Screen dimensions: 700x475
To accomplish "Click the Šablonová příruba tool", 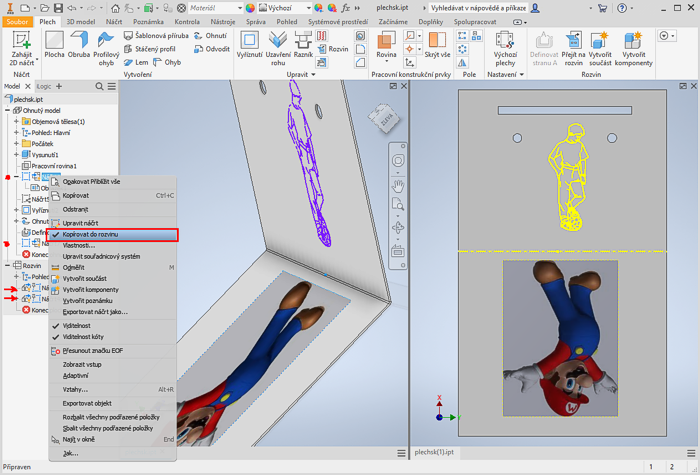I will click(x=156, y=36).
